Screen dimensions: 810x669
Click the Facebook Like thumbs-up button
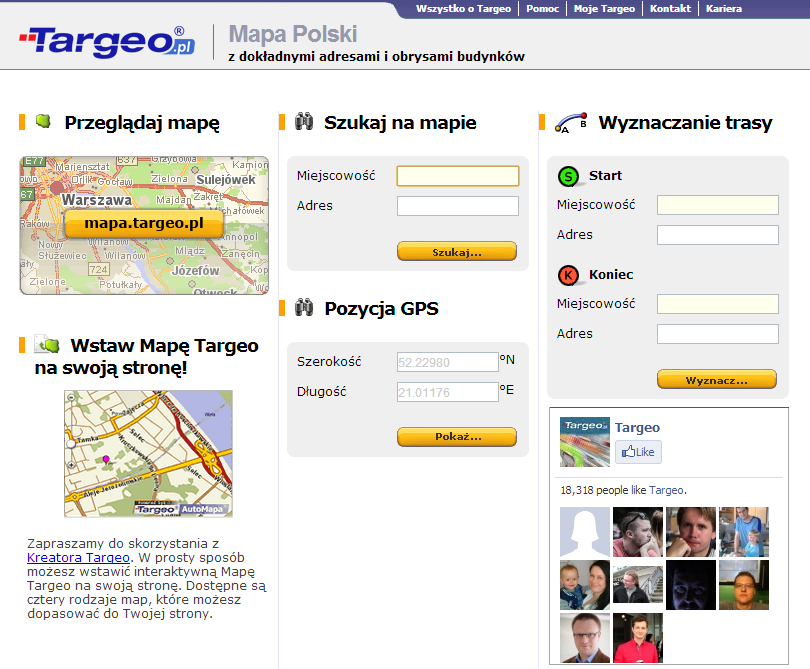click(x=638, y=452)
